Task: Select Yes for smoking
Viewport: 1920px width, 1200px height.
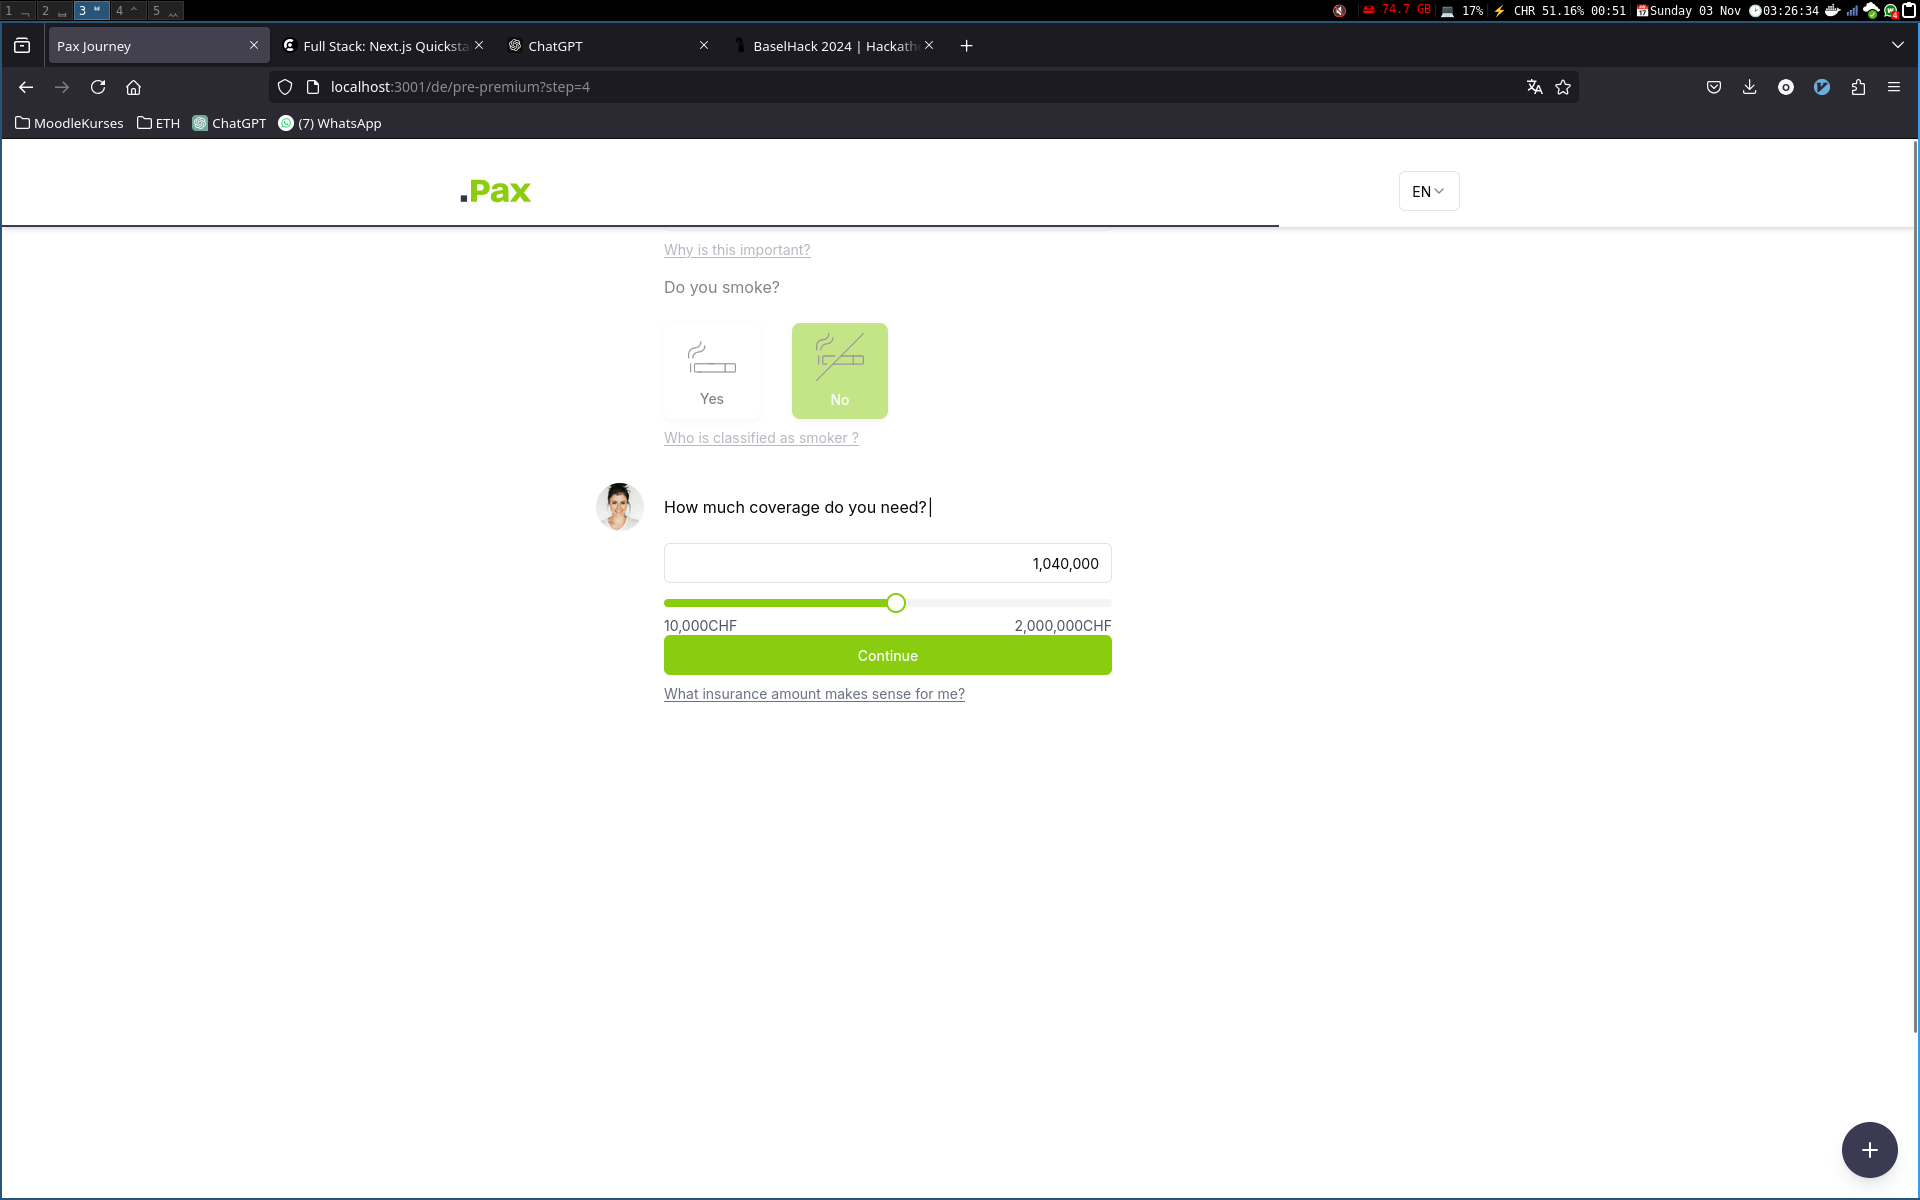Action: coord(711,371)
